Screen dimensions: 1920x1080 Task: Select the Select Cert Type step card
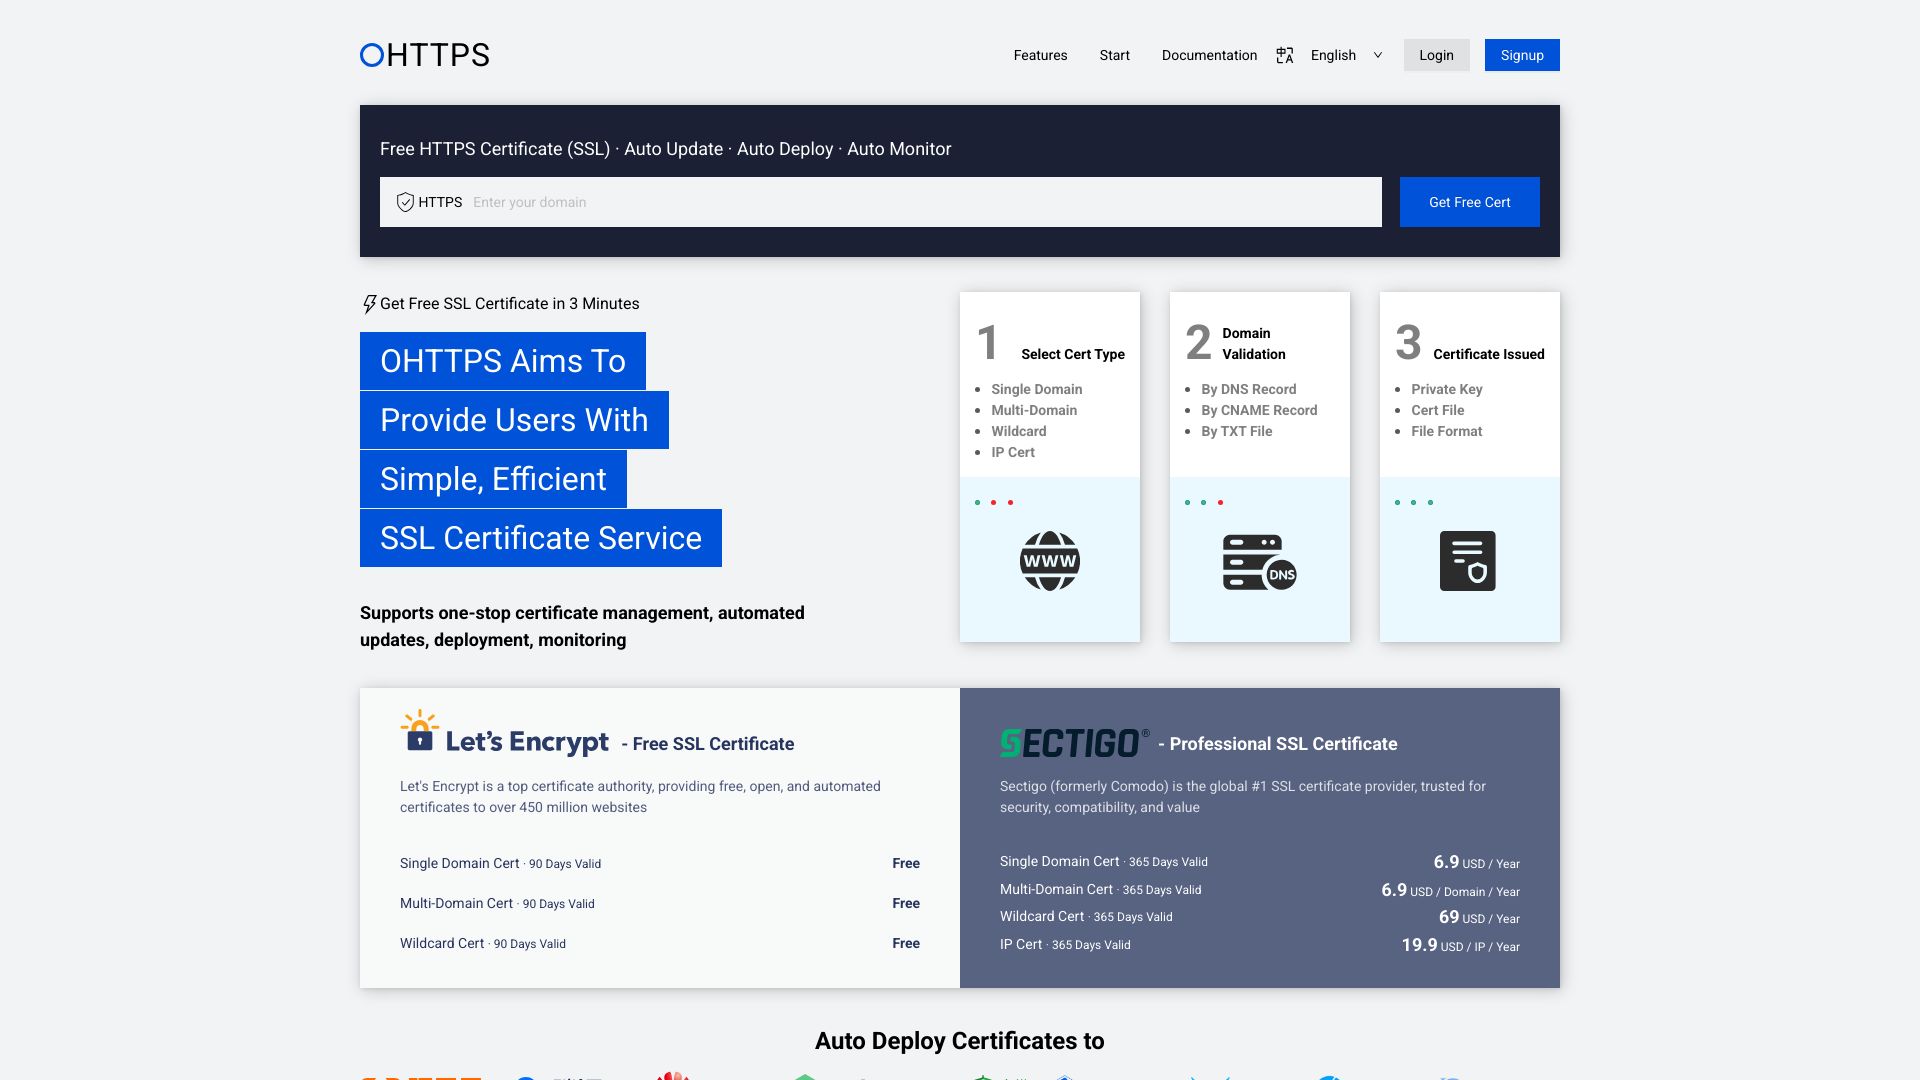[x=1050, y=467]
